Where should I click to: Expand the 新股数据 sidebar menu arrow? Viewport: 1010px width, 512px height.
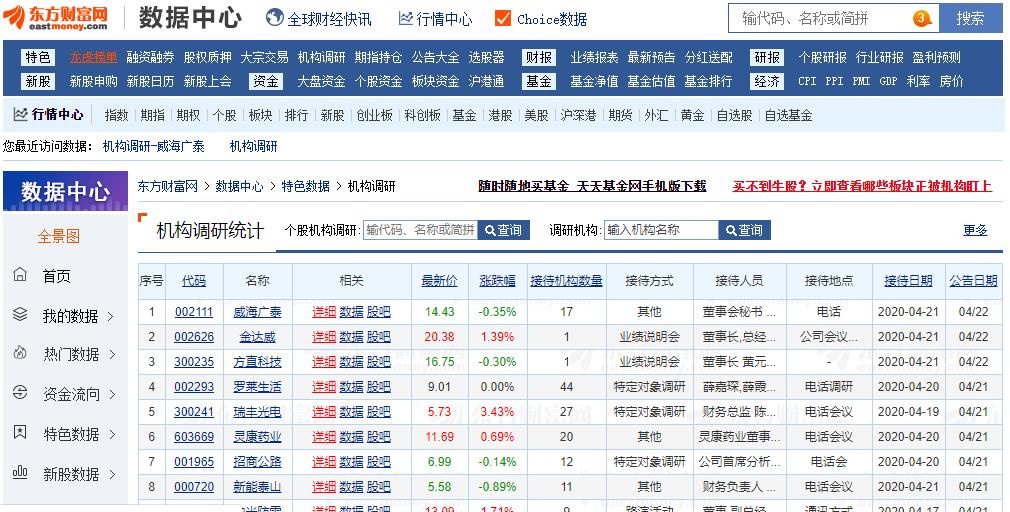tap(113, 475)
